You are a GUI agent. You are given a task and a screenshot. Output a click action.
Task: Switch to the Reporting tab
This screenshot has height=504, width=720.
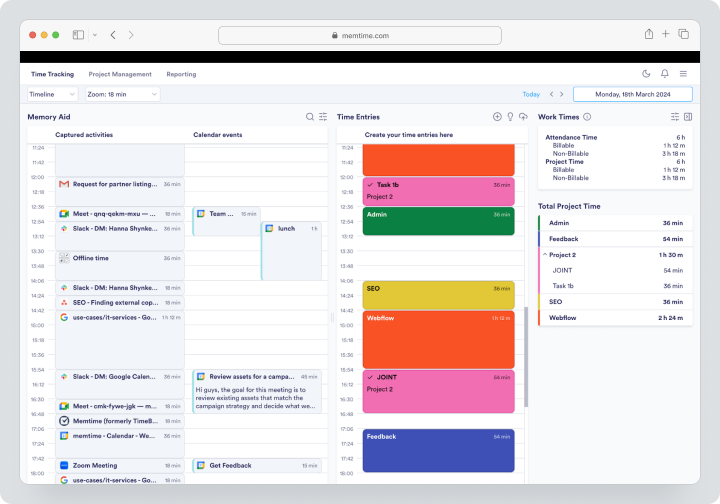(181, 74)
